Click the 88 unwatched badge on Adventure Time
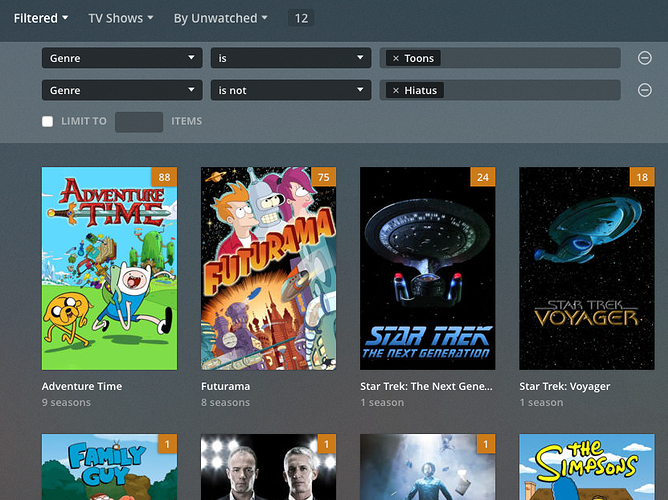The height and width of the screenshot is (500, 668). coord(164,177)
